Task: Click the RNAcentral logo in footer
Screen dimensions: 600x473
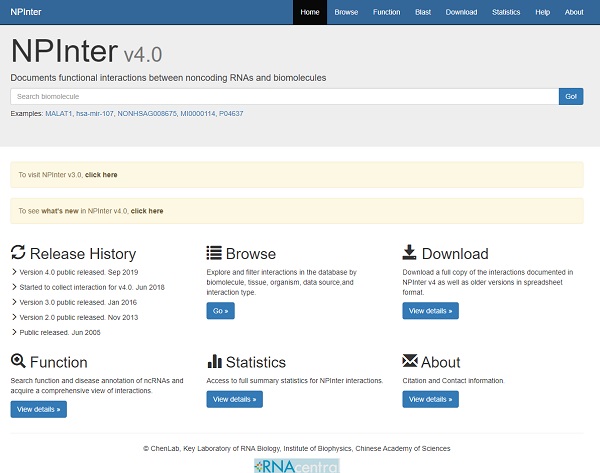Action: pyautogui.click(x=299, y=465)
